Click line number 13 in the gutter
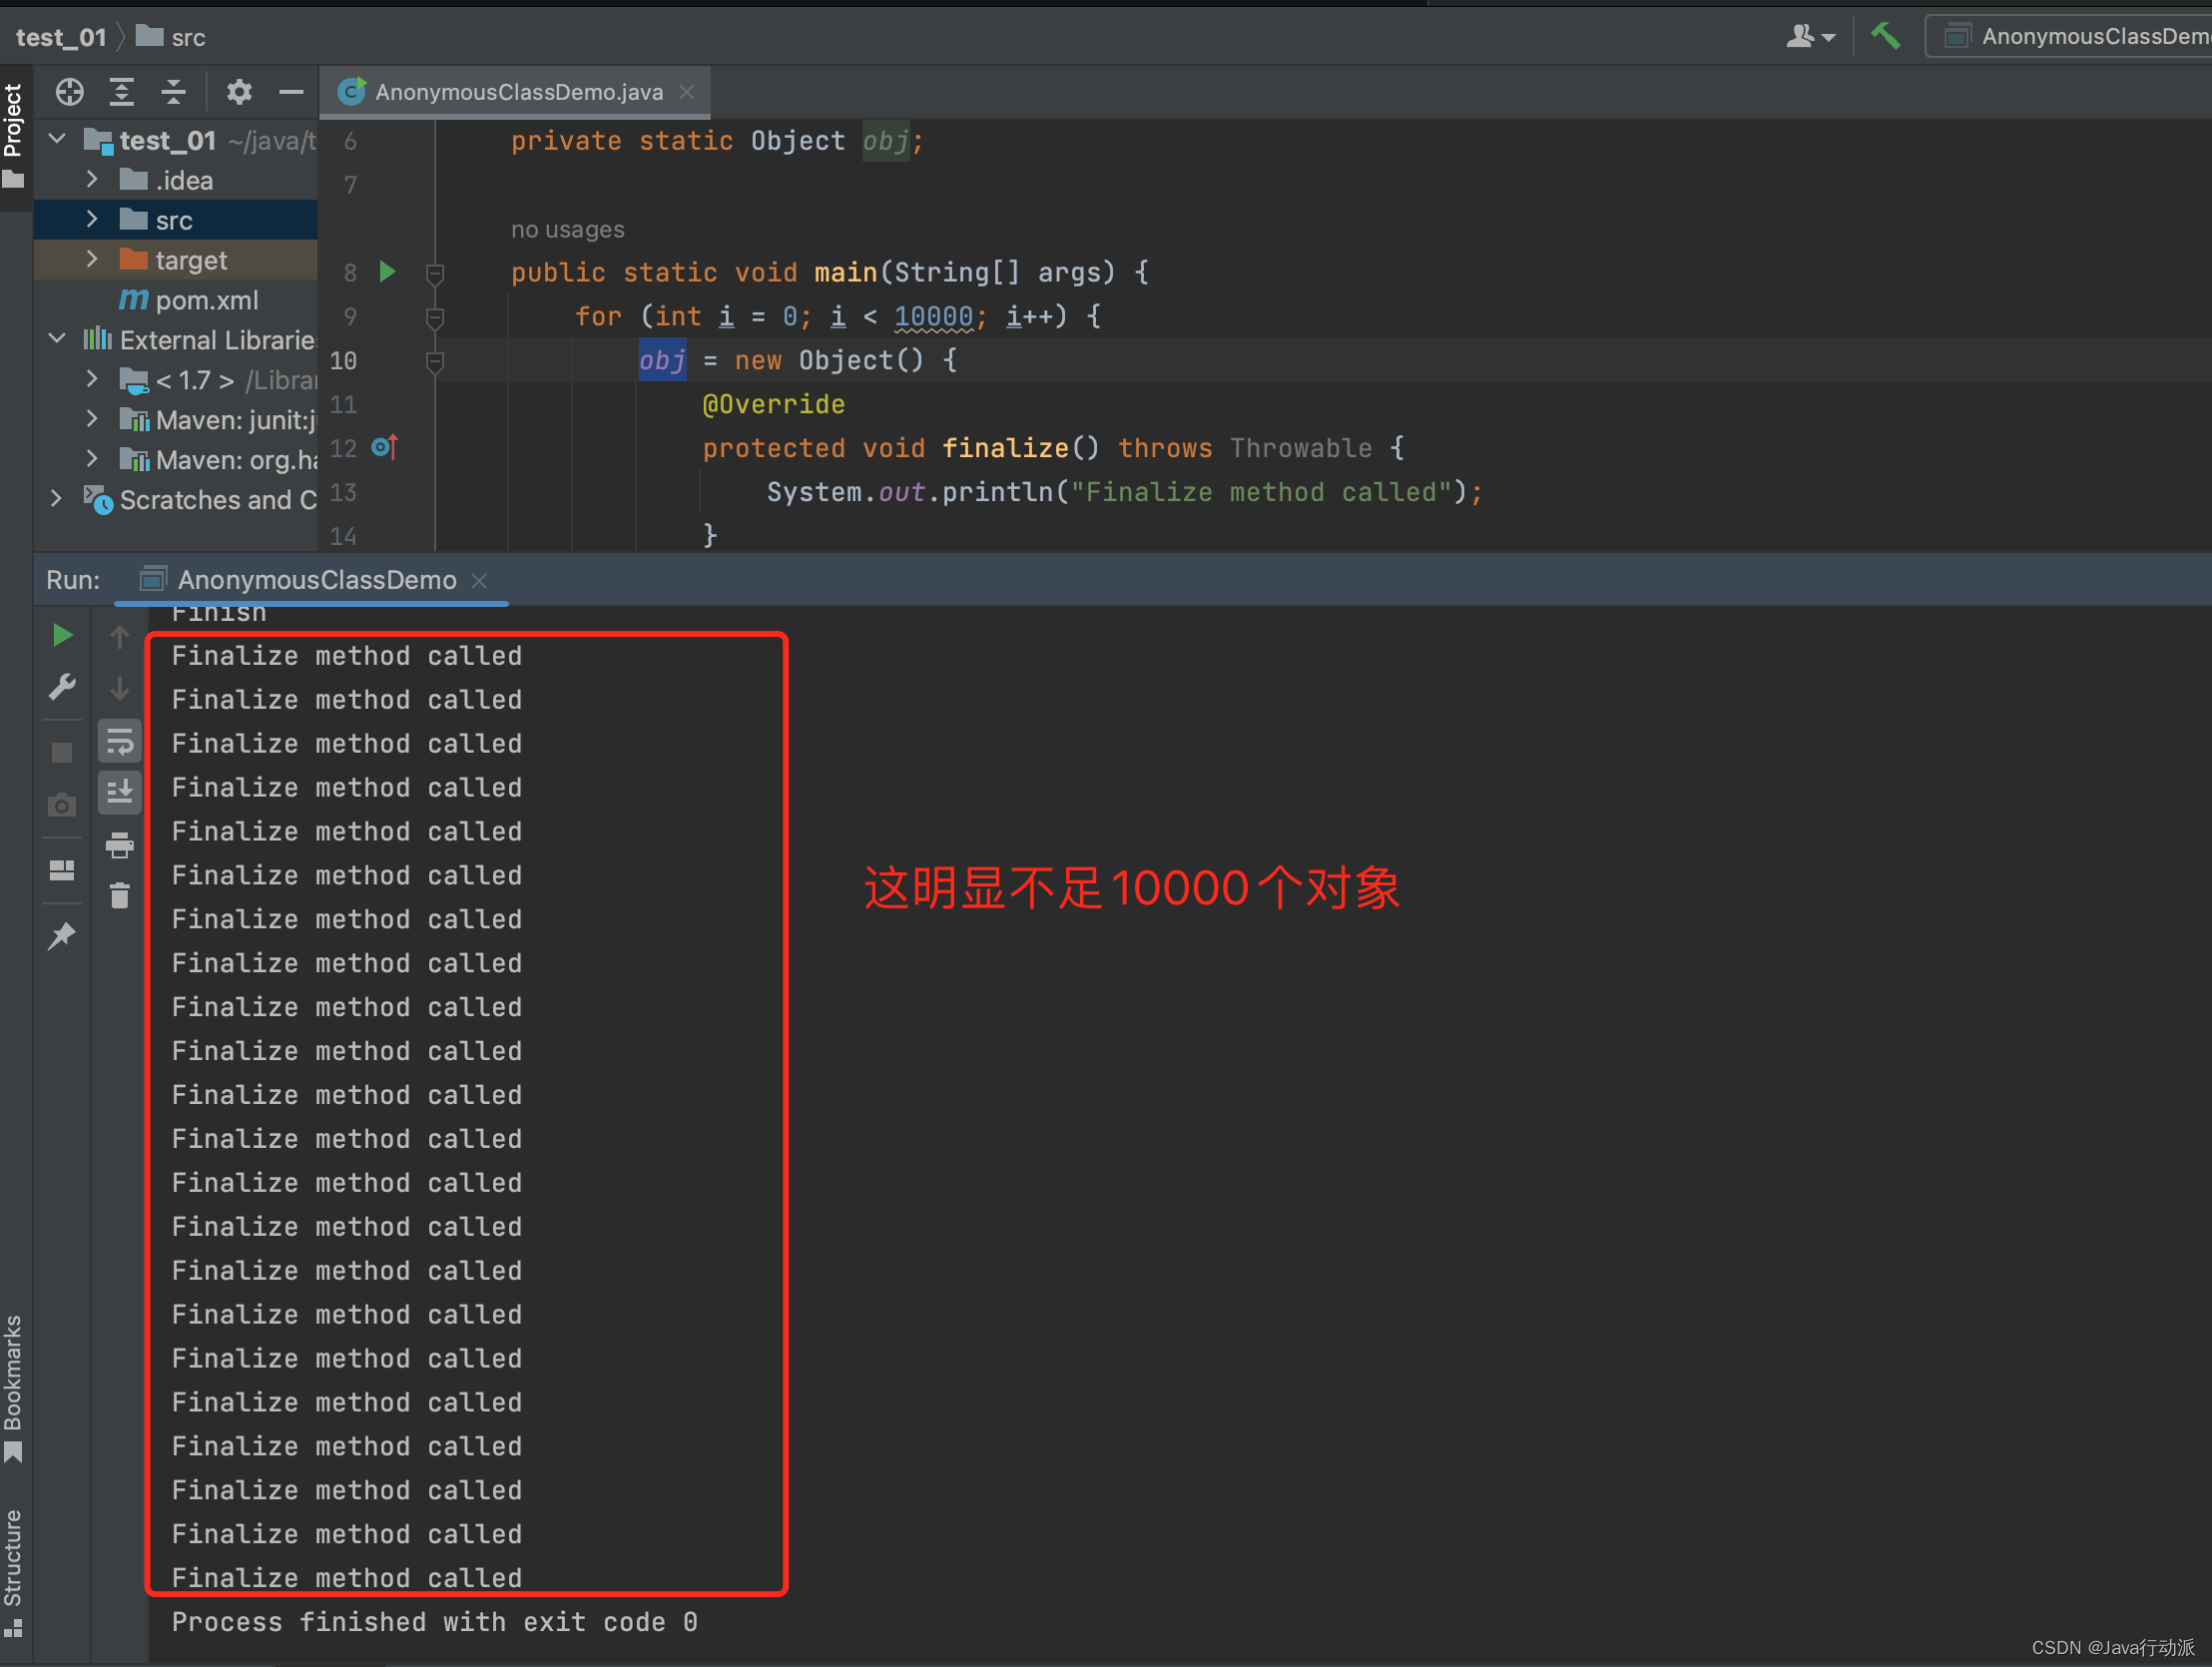Image resolution: width=2212 pixels, height=1667 pixels. coord(344,492)
